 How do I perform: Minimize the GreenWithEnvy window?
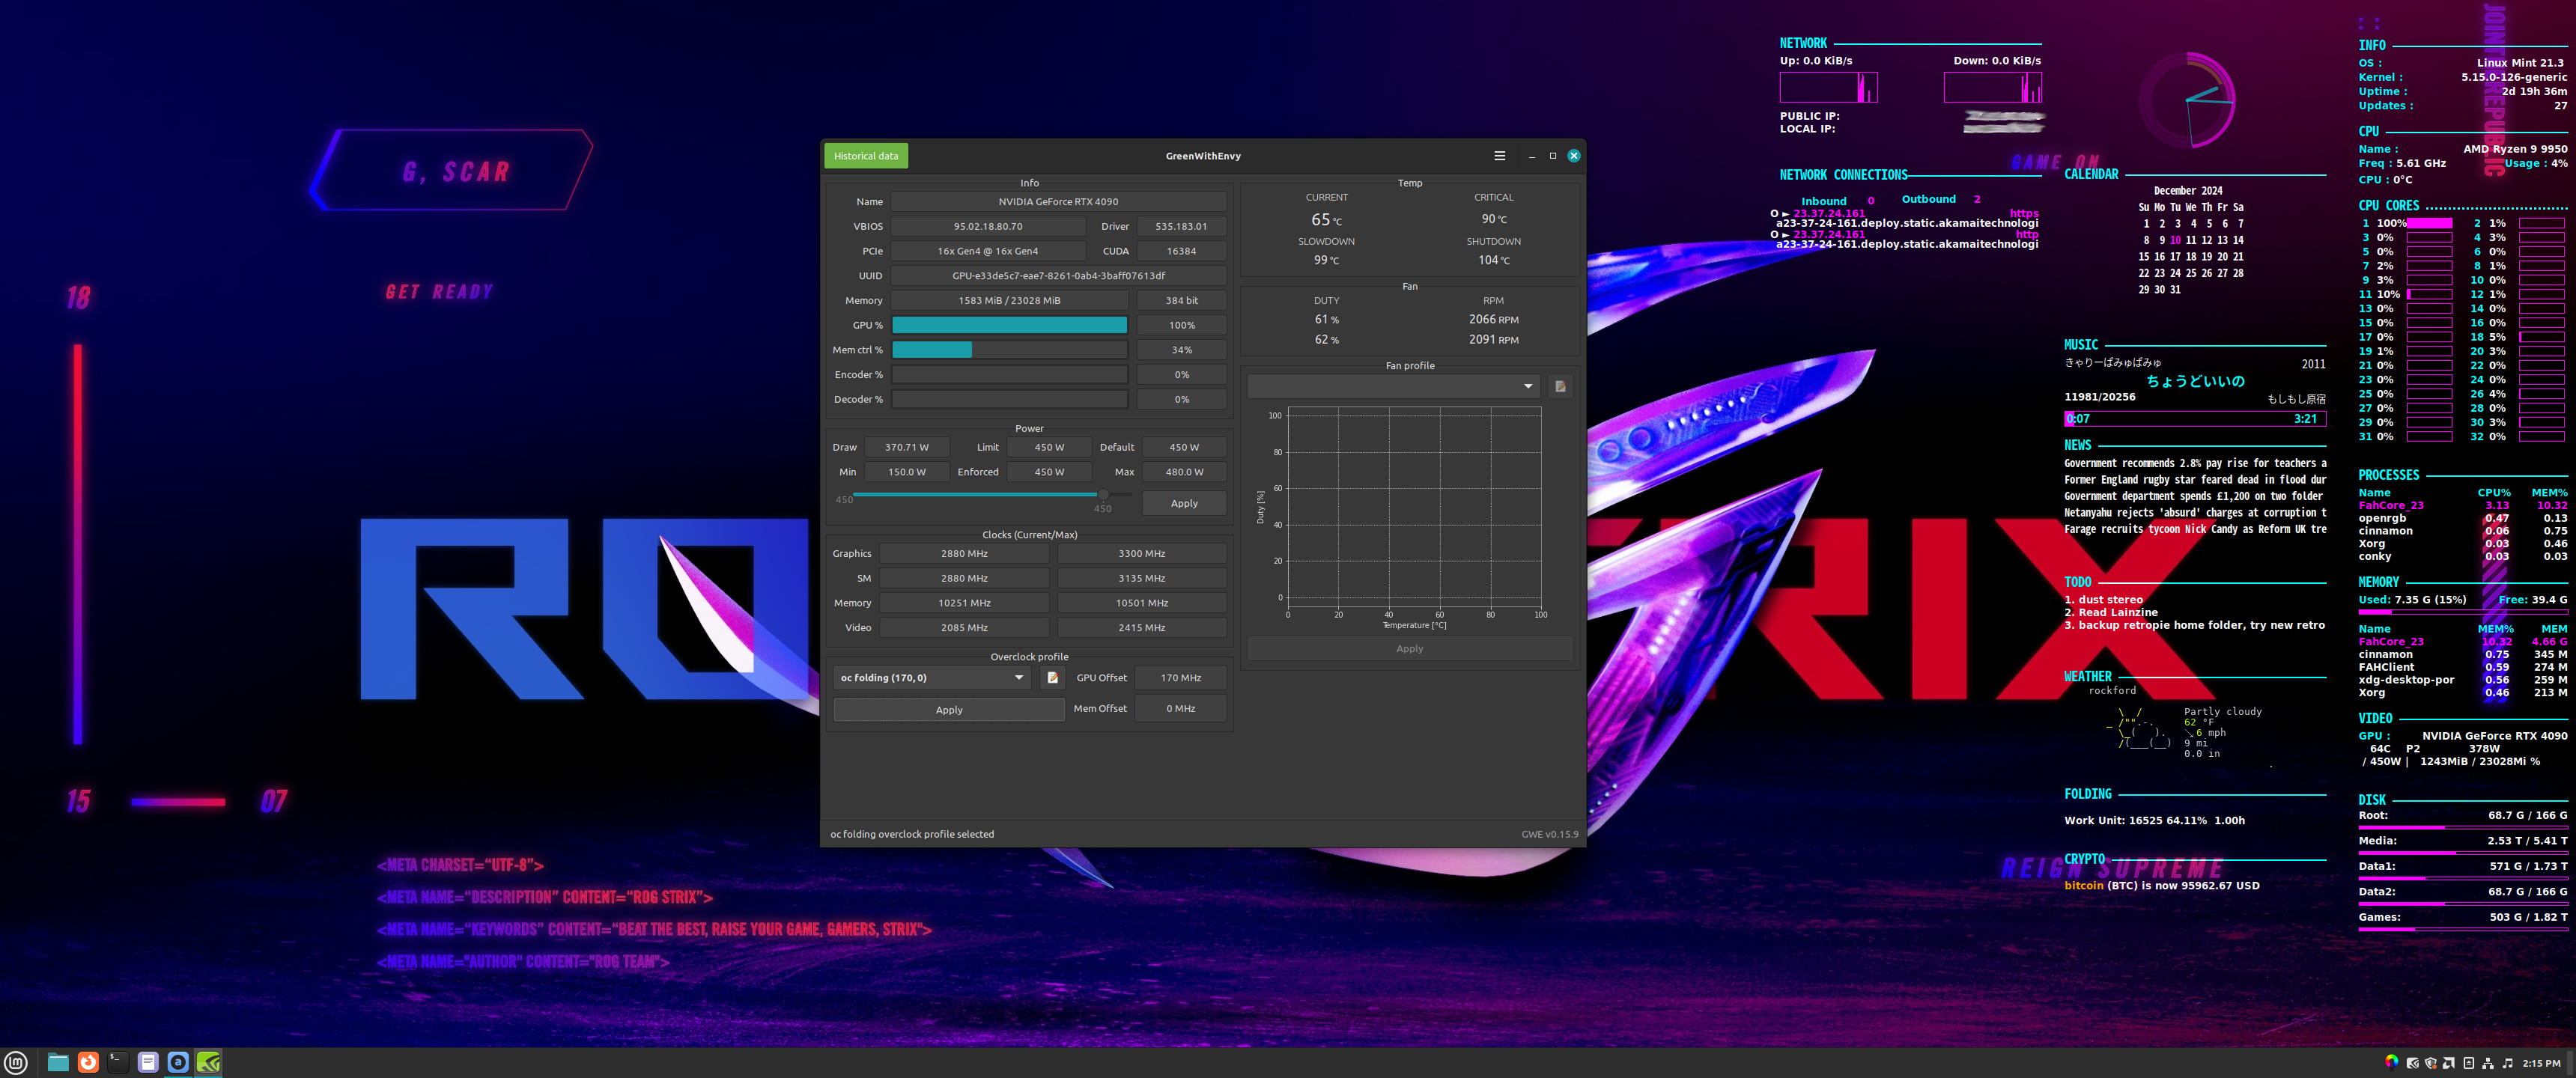(1531, 156)
